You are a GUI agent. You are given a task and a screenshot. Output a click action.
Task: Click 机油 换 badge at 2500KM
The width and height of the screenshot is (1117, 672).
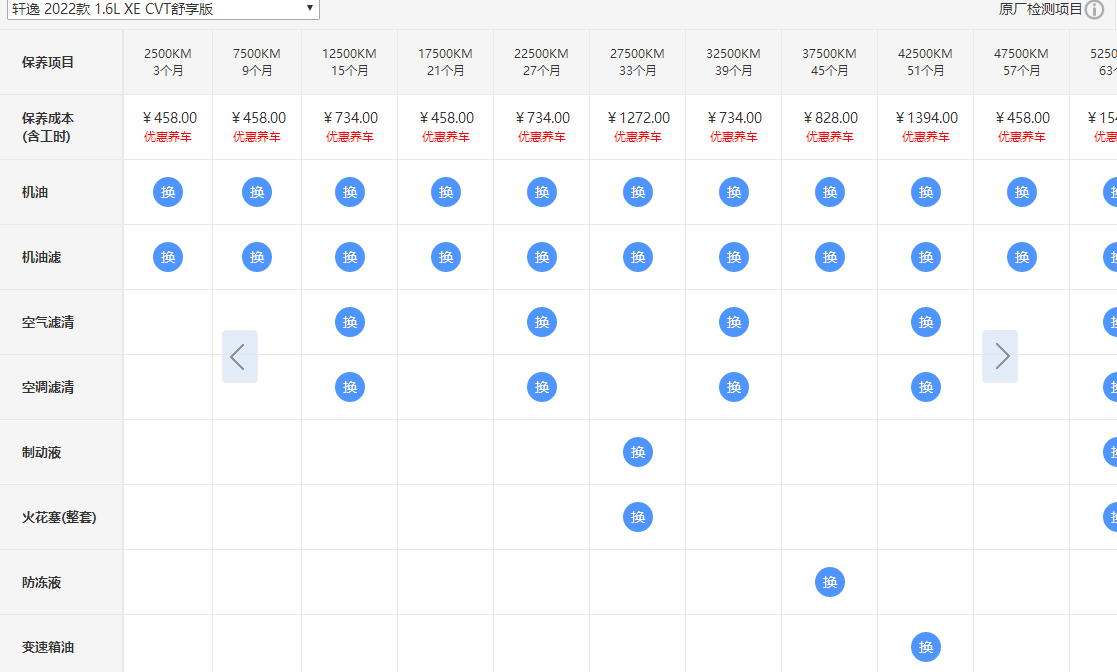click(x=168, y=192)
